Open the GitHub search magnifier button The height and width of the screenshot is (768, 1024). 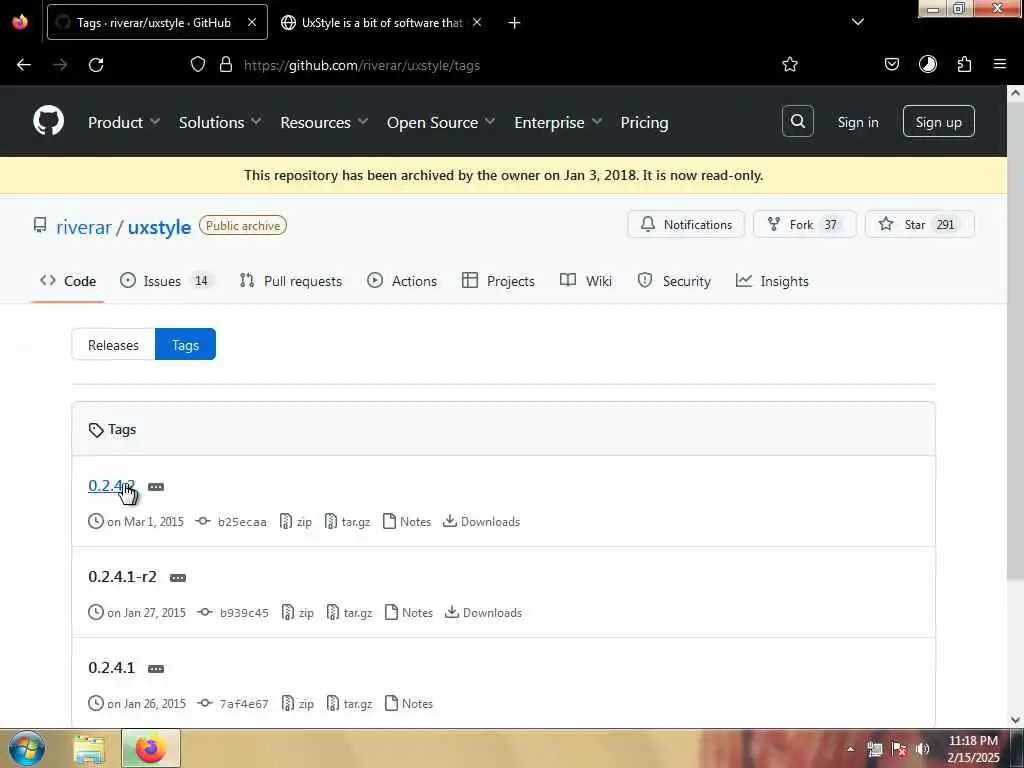click(797, 121)
